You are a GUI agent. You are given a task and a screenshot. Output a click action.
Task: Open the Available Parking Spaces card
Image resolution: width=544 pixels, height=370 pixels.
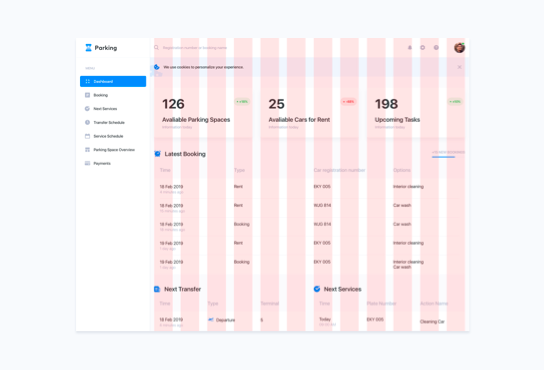pos(203,113)
